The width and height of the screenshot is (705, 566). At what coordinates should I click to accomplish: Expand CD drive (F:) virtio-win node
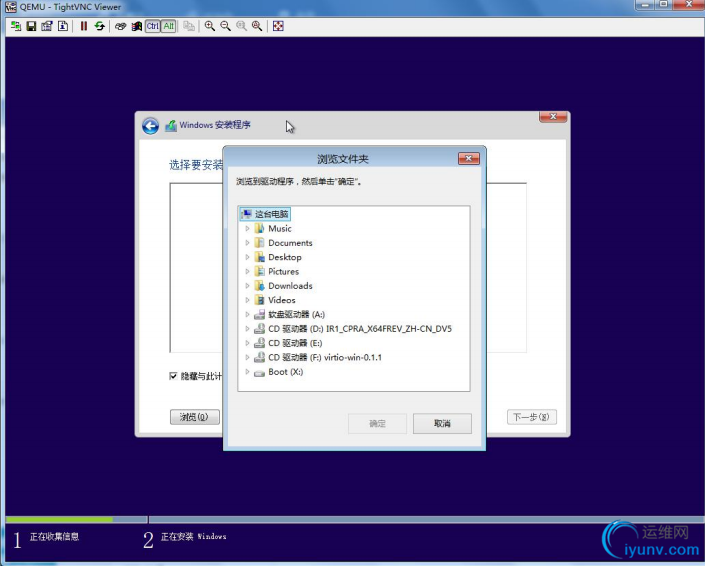247,357
